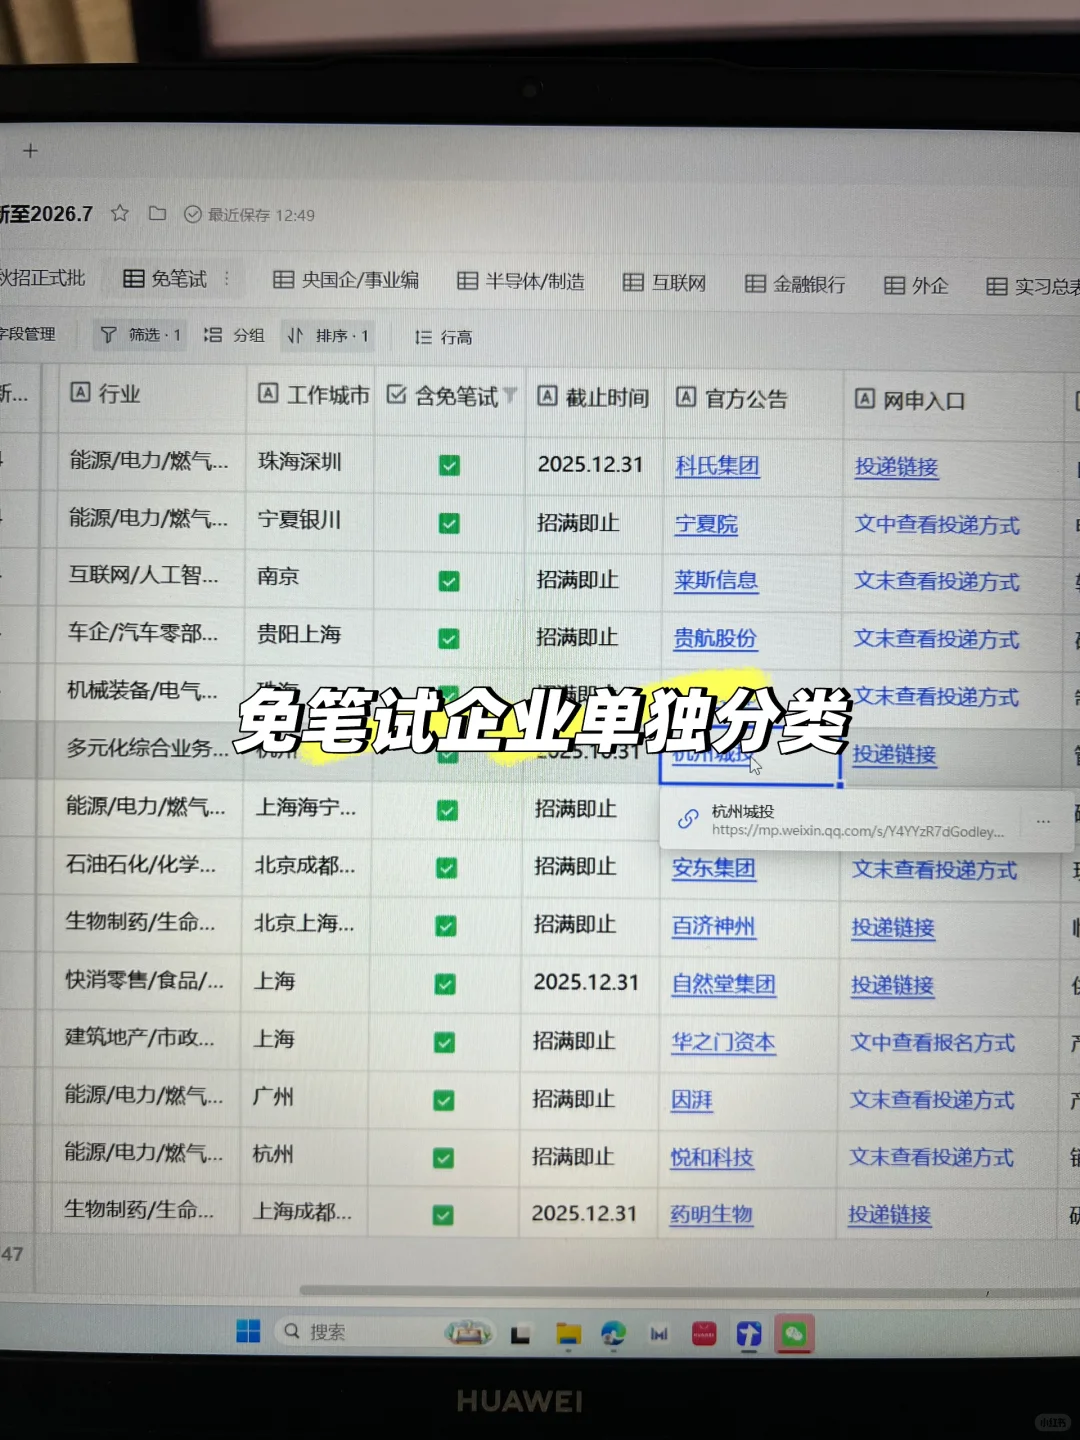Switch to the 免笔试 view tab
The width and height of the screenshot is (1080, 1440).
165,279
